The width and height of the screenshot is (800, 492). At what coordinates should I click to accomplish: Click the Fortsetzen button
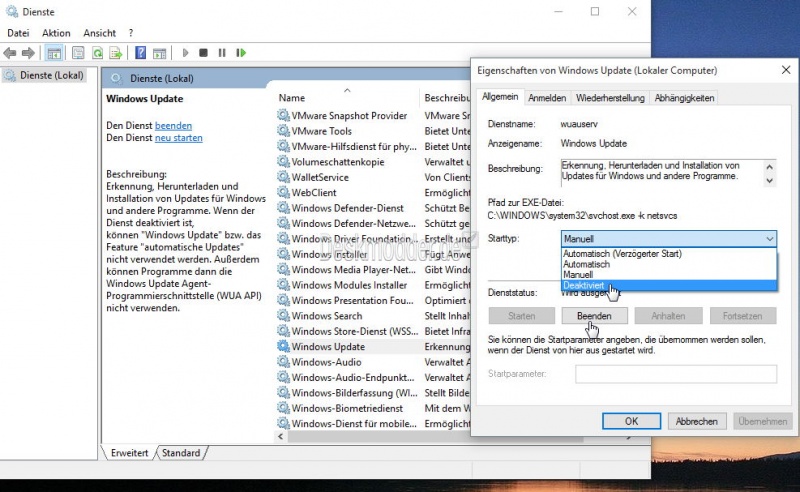[742, 316]
